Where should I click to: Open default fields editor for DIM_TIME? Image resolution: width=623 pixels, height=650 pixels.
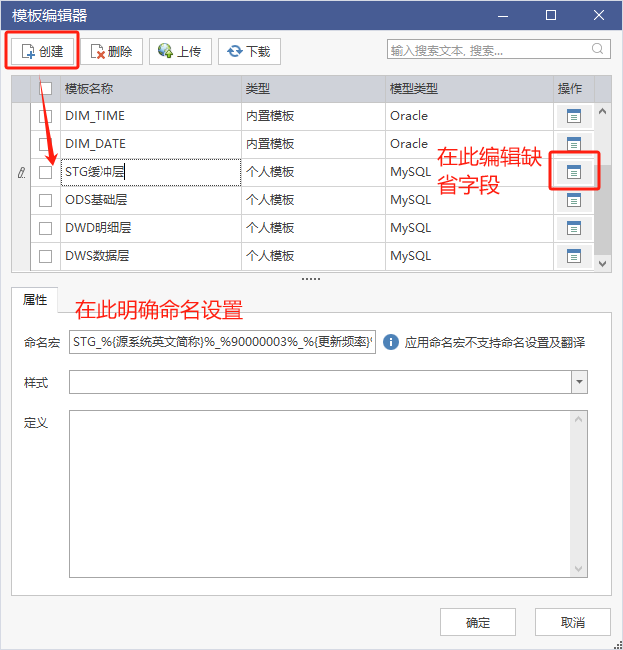(574, 116)
